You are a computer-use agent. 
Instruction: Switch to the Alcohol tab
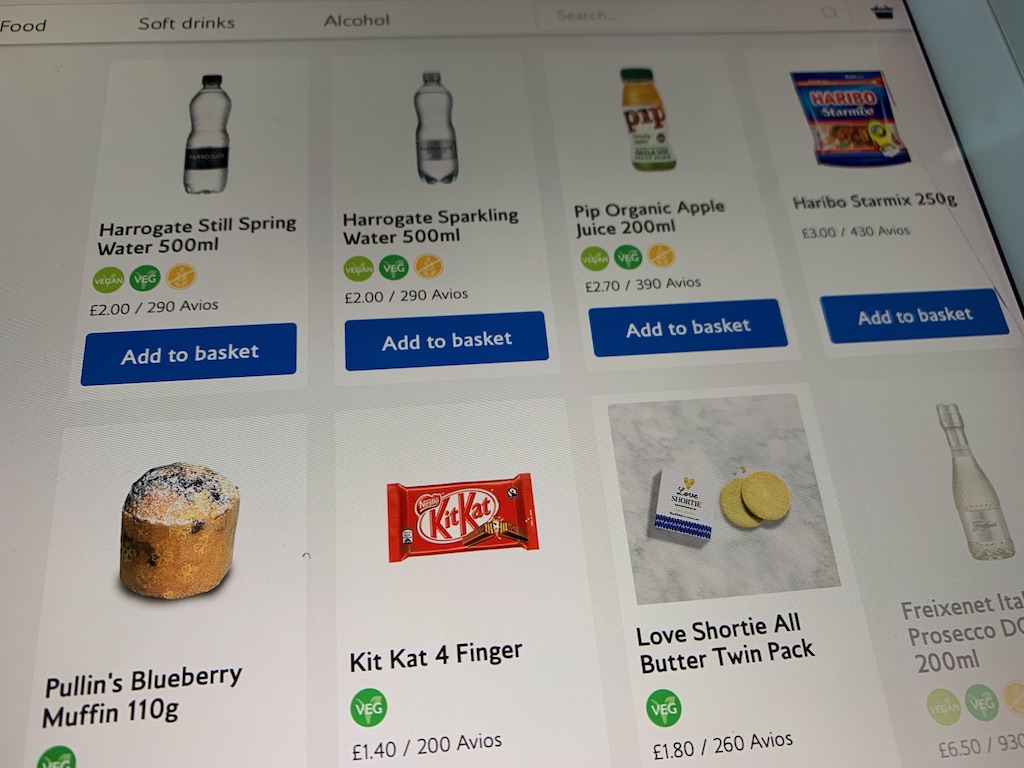coord(357,20)
